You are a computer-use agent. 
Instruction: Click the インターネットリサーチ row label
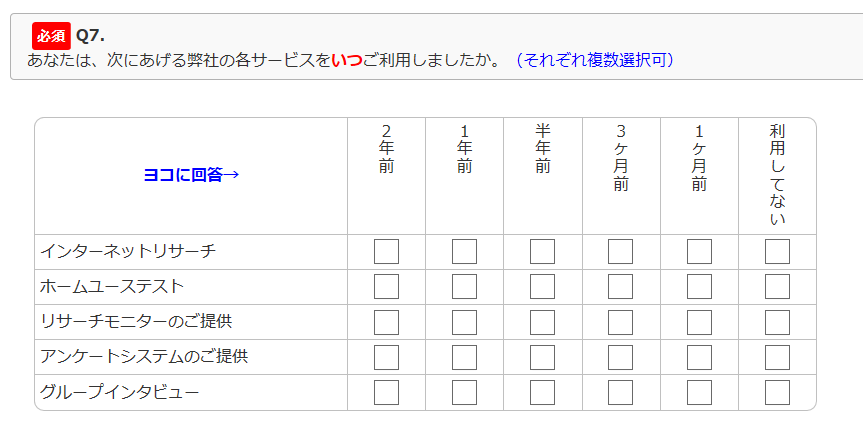tap(128, 252)
